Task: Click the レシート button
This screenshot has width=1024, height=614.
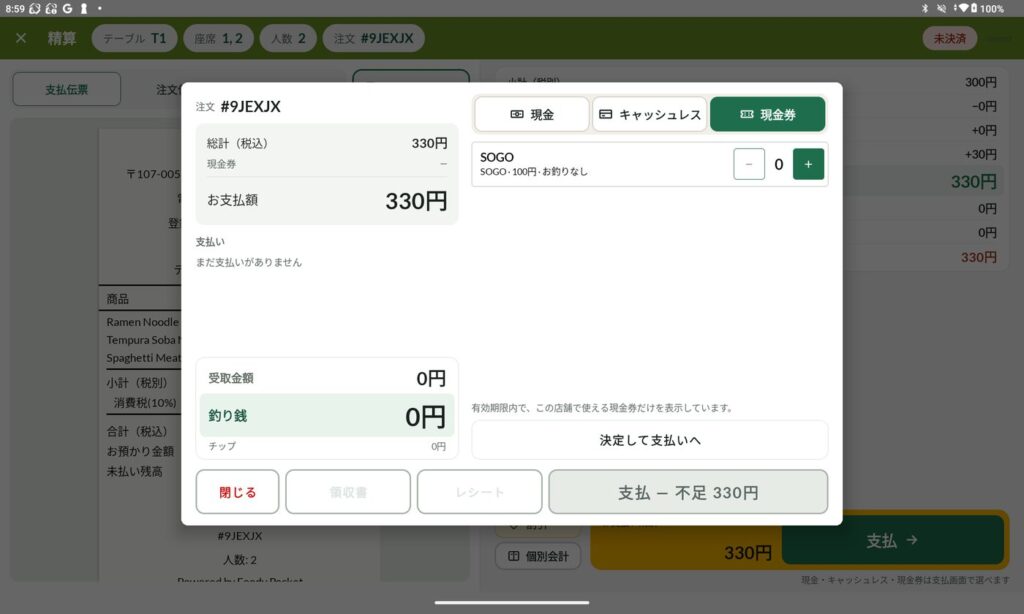Action: 479,492
